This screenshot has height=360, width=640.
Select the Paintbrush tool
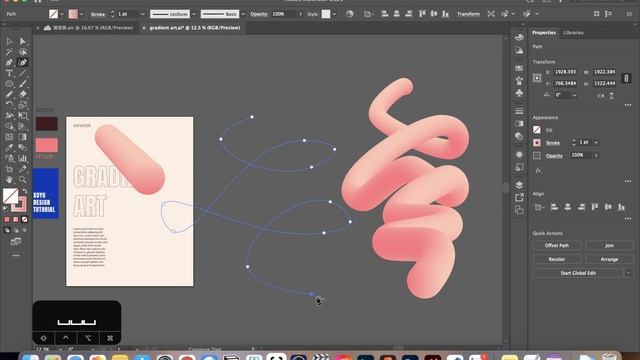point(23,84)
